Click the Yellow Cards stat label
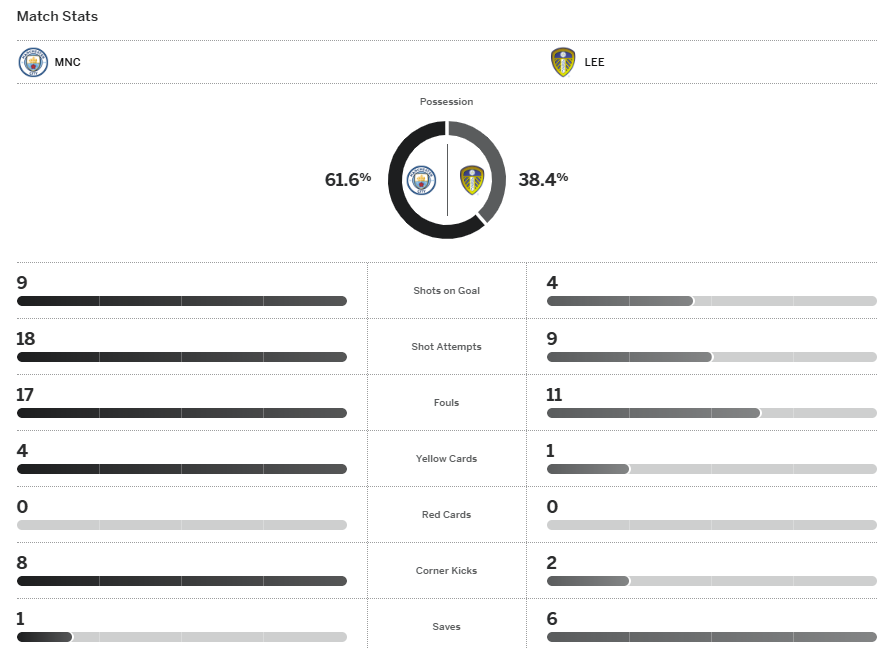Viewport: 882px width, 649px height. coord(446,459)
